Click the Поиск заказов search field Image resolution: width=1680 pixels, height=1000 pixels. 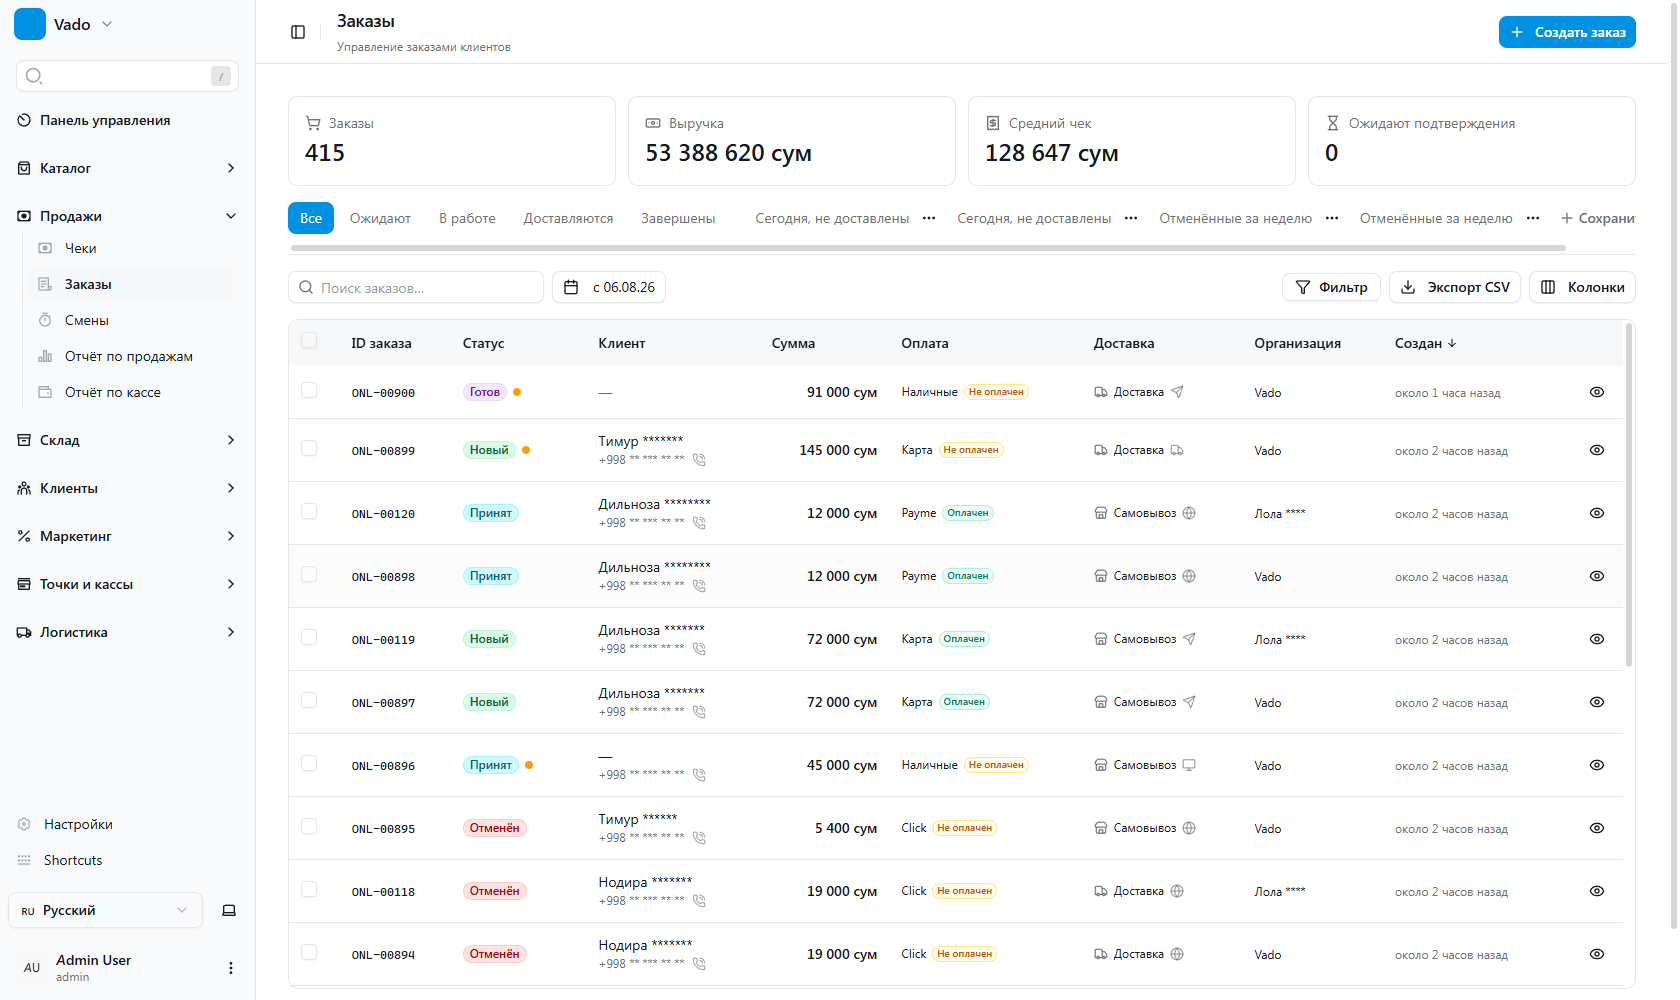pos(416,287)
